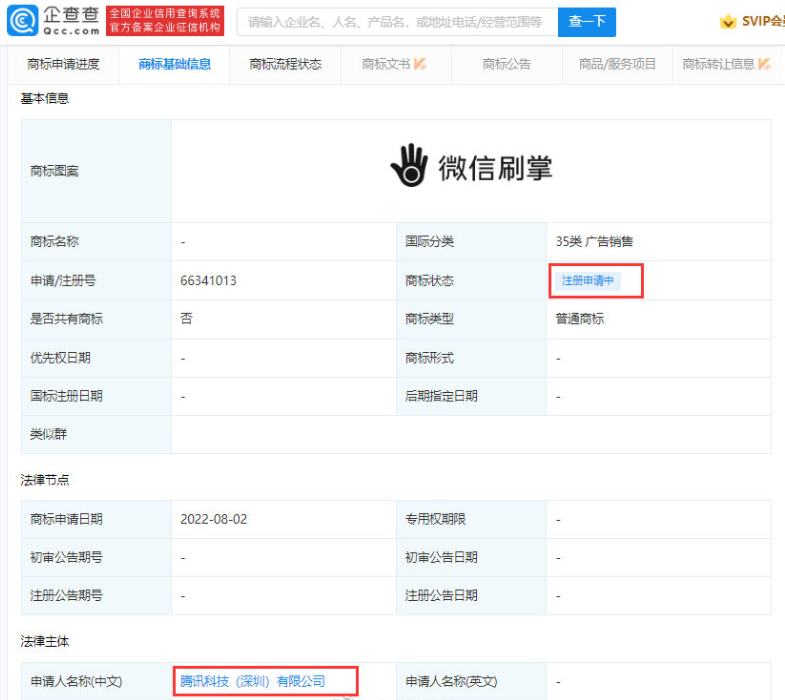View the 商品/服务项目 tab

(x=617, y=64)
